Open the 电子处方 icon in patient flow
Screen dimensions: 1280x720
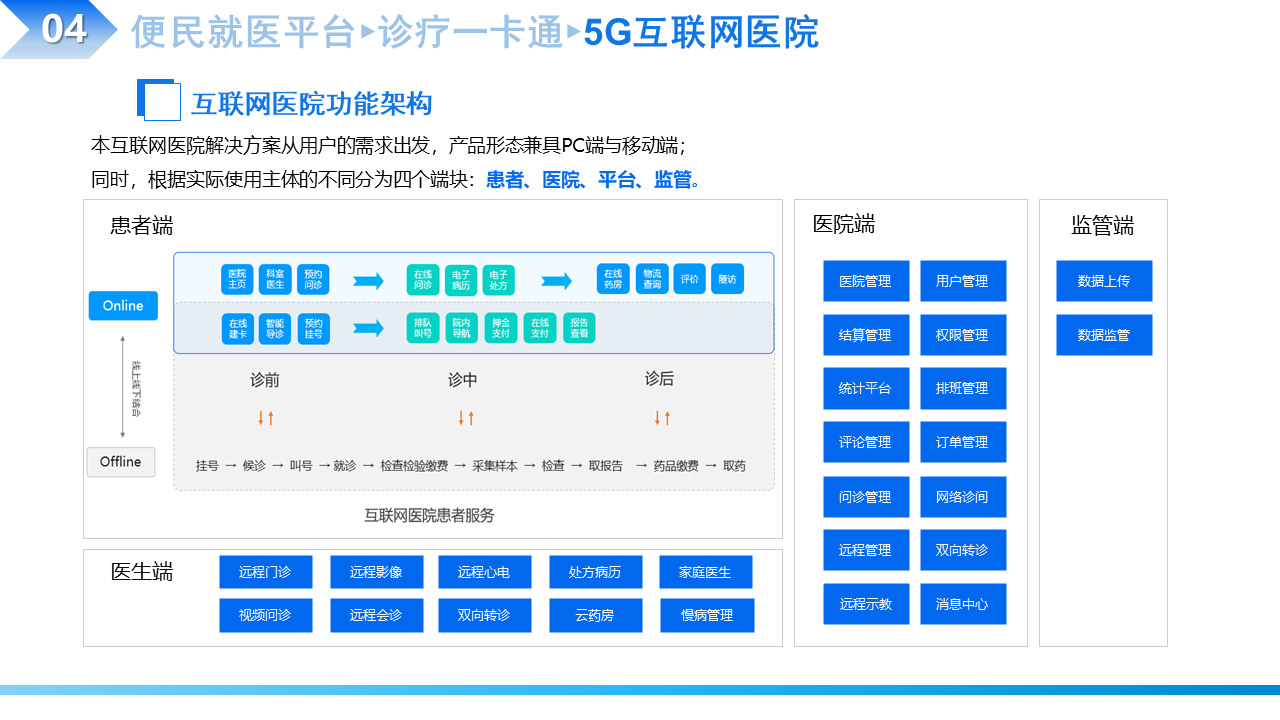(x=498, y=279)
